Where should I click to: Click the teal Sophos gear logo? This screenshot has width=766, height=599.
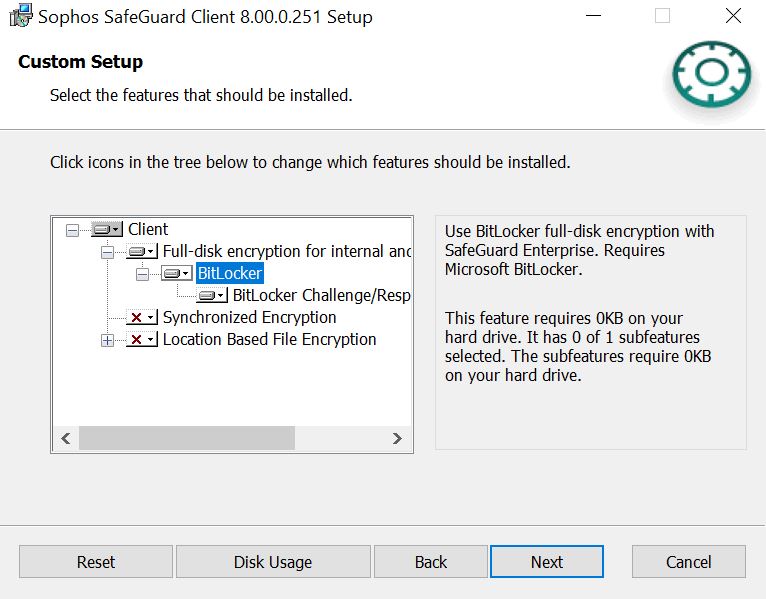pyautogui.click(x=711, y=74)
